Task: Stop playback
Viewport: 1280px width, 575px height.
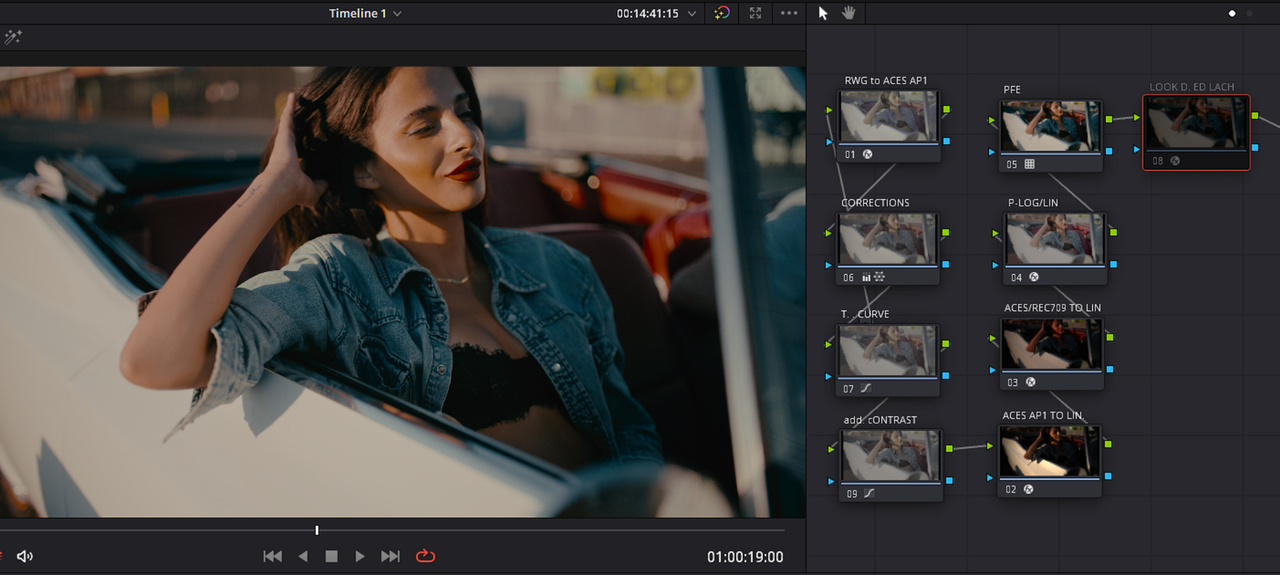Action: pos(332,556)
